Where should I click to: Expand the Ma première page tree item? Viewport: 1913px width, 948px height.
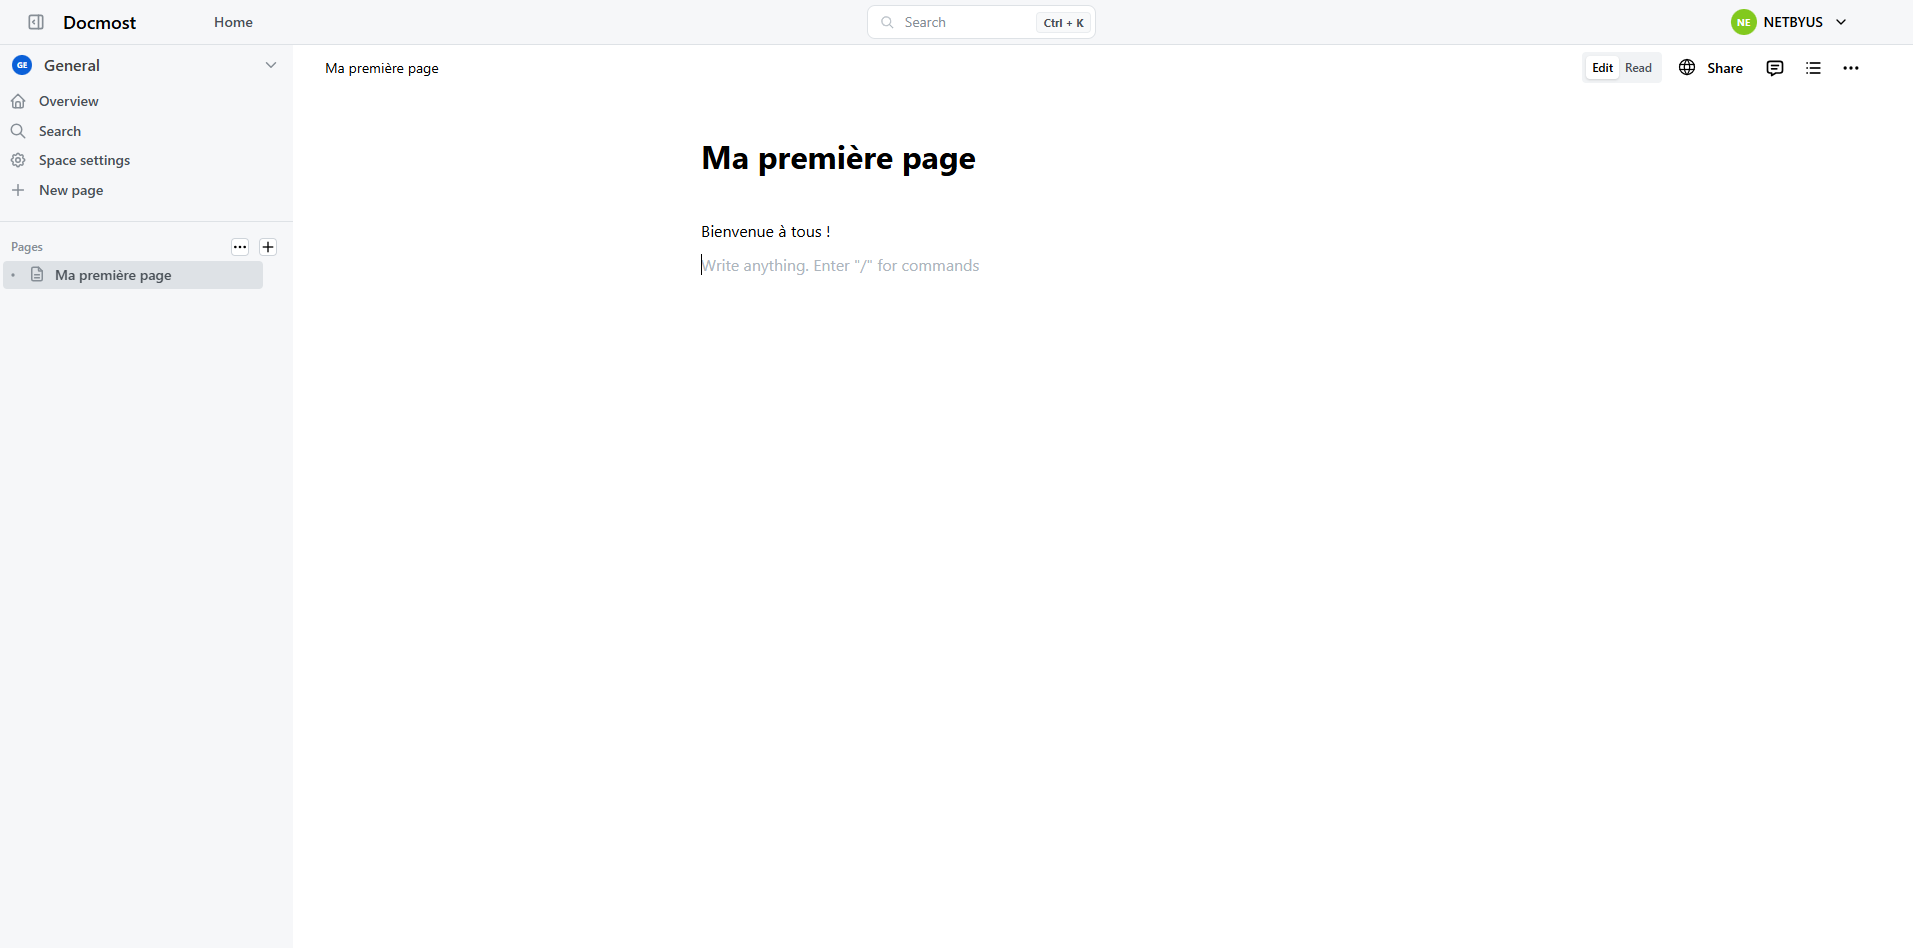[13, 275]
